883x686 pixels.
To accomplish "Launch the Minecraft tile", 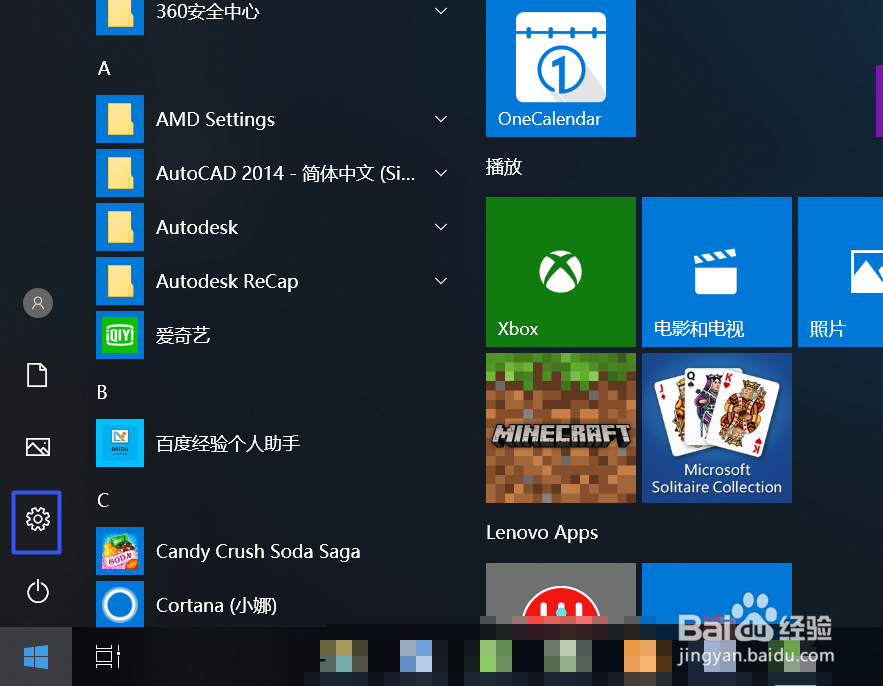I will point(561,428).
